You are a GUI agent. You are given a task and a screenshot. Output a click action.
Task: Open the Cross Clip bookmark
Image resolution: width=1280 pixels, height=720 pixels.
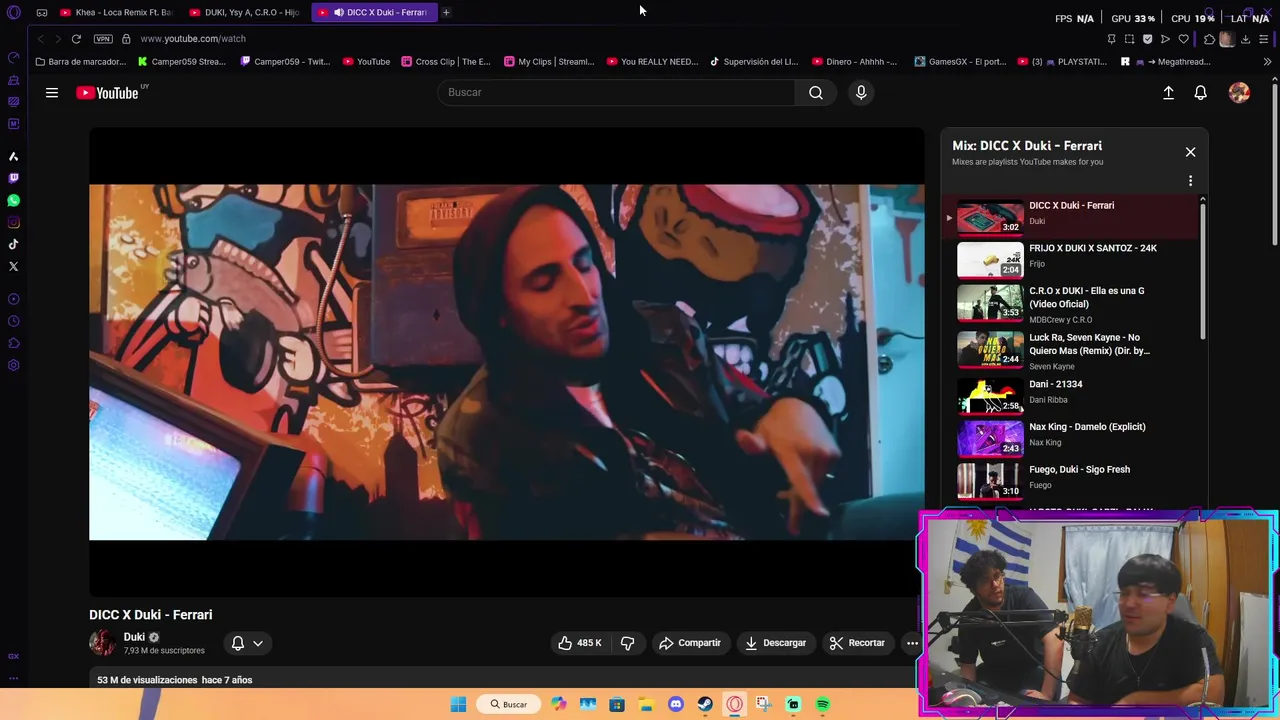tap(446, 61)
